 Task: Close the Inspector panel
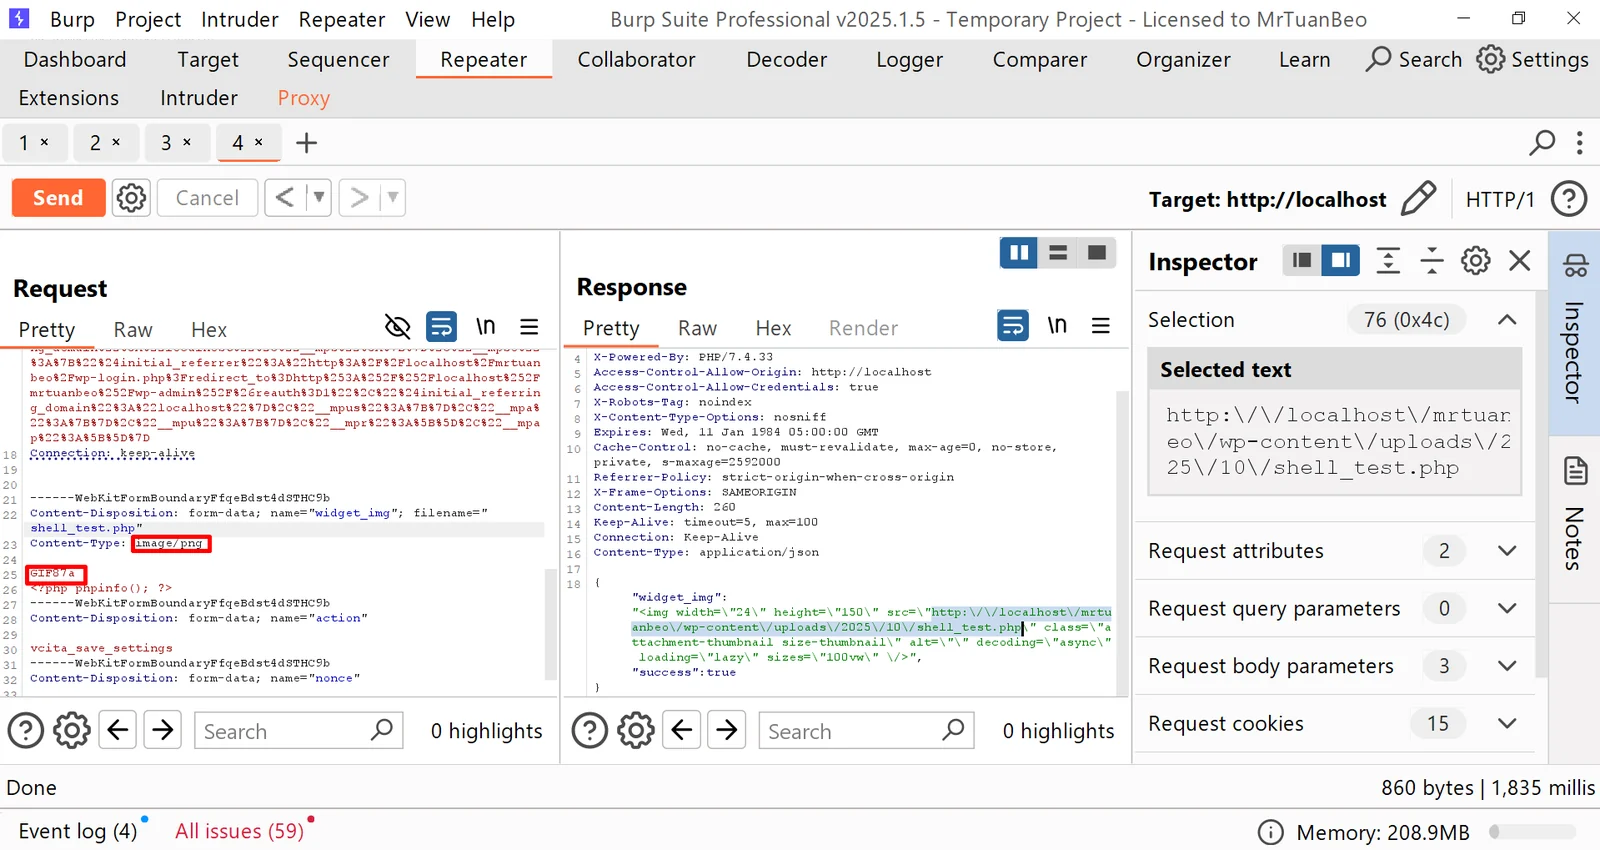[1520, 261]
